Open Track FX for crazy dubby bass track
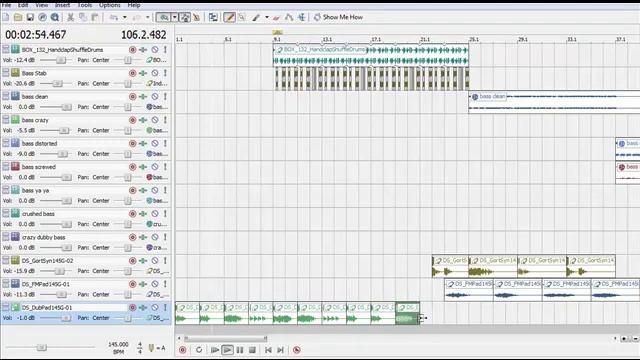The image size is (640, 360). tap(143, 237)
